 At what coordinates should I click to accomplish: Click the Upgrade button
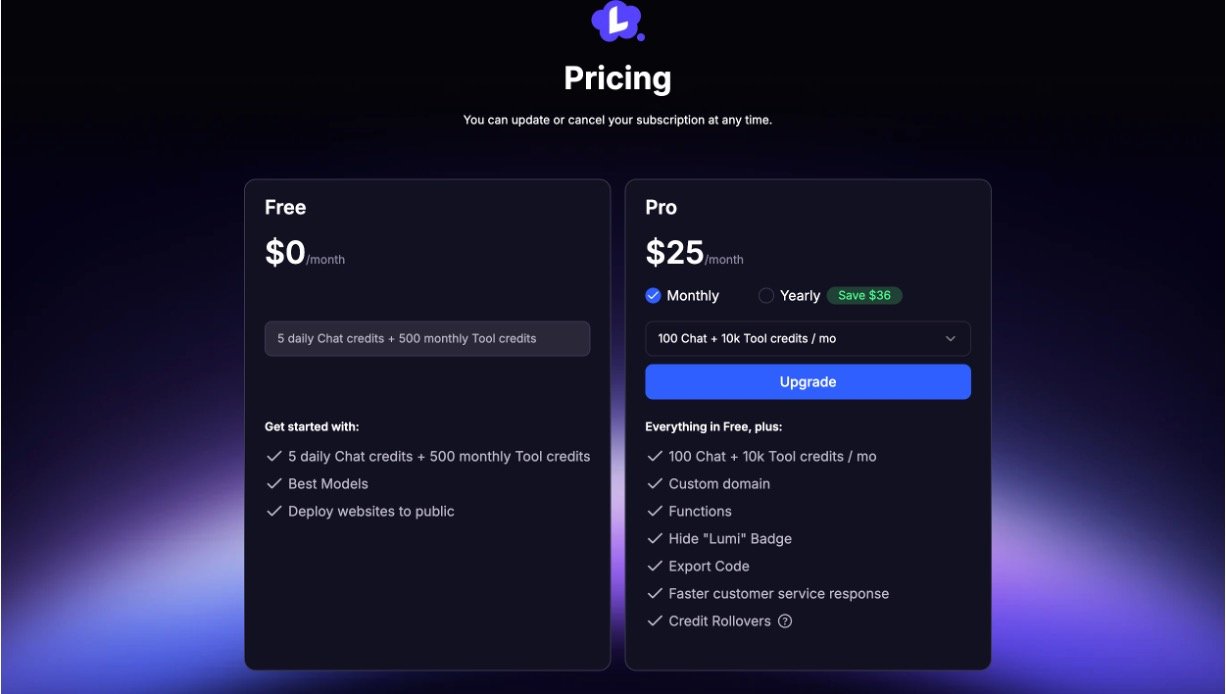click(807, 382)
